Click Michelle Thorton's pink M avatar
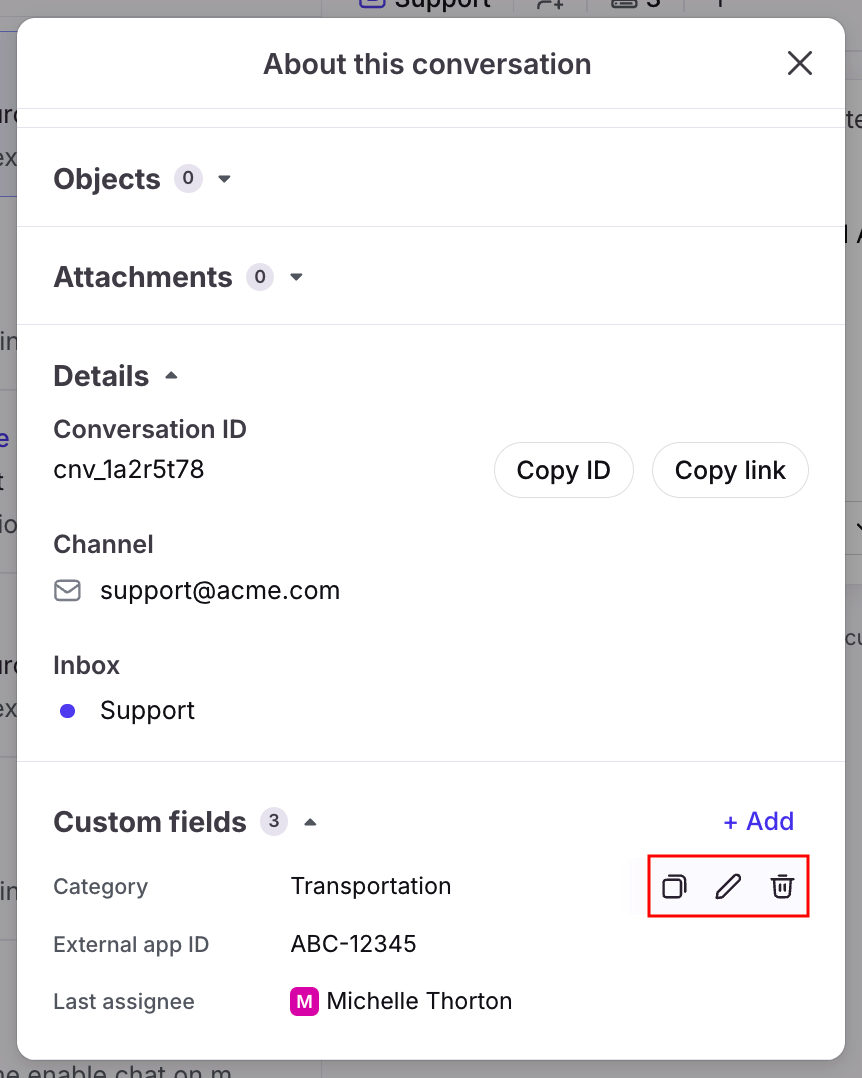862x1078 pixels. [x=304, y=1001]
